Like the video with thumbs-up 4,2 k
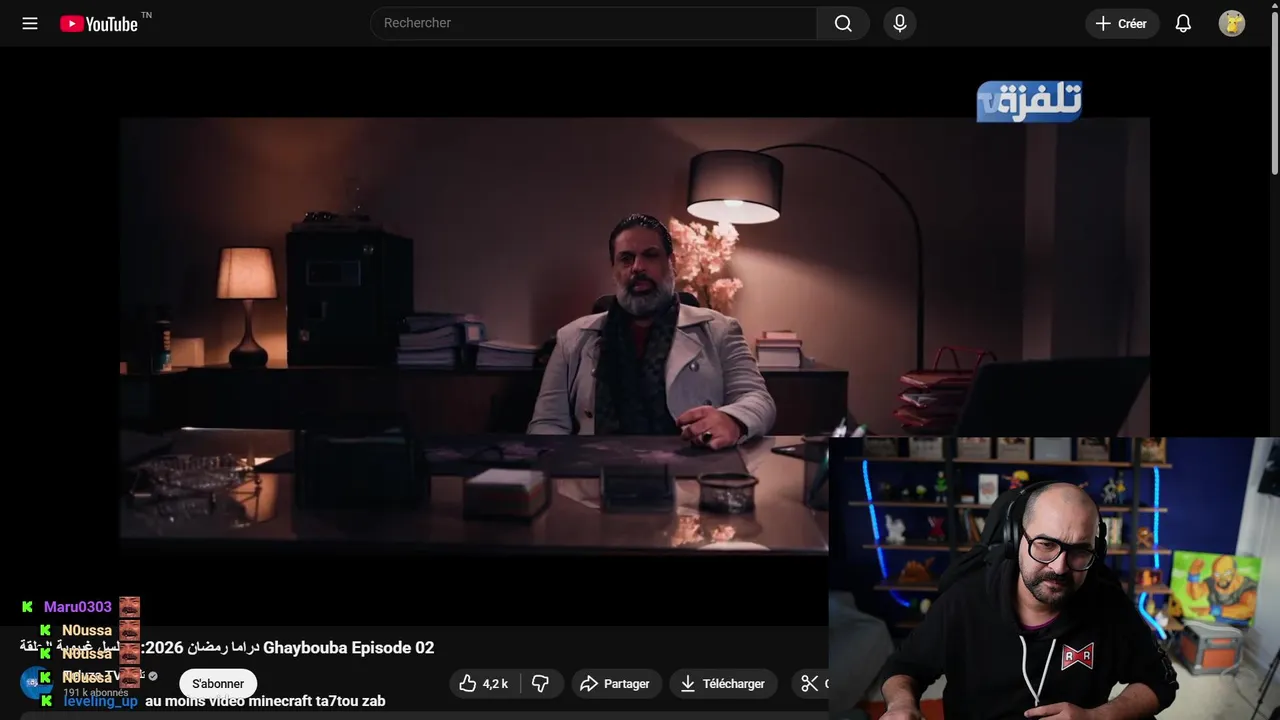Image resolution: width=1280 pixels, height=720 pixels. [484, 684]
